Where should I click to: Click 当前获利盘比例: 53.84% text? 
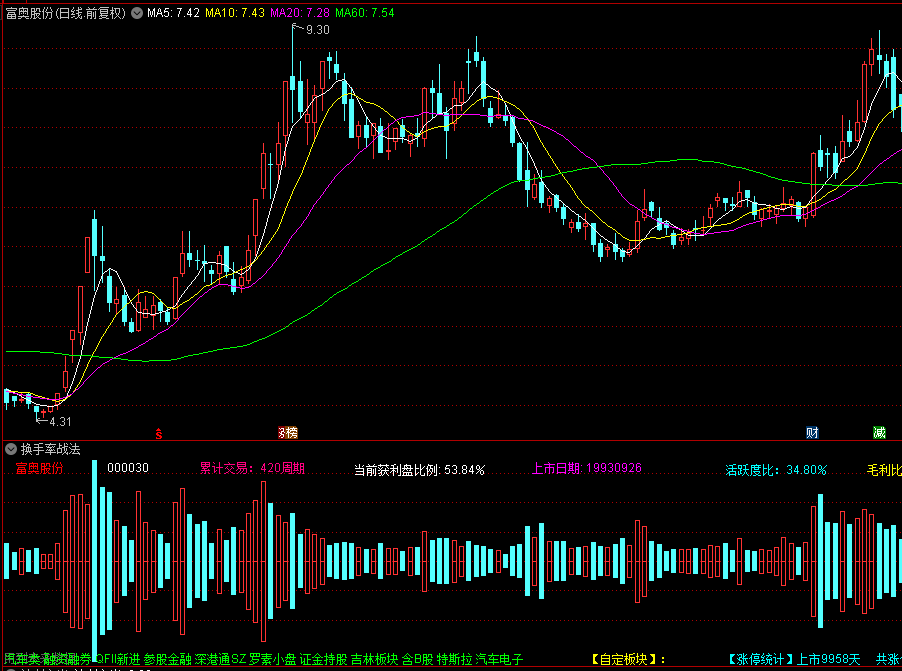(419, 470)
